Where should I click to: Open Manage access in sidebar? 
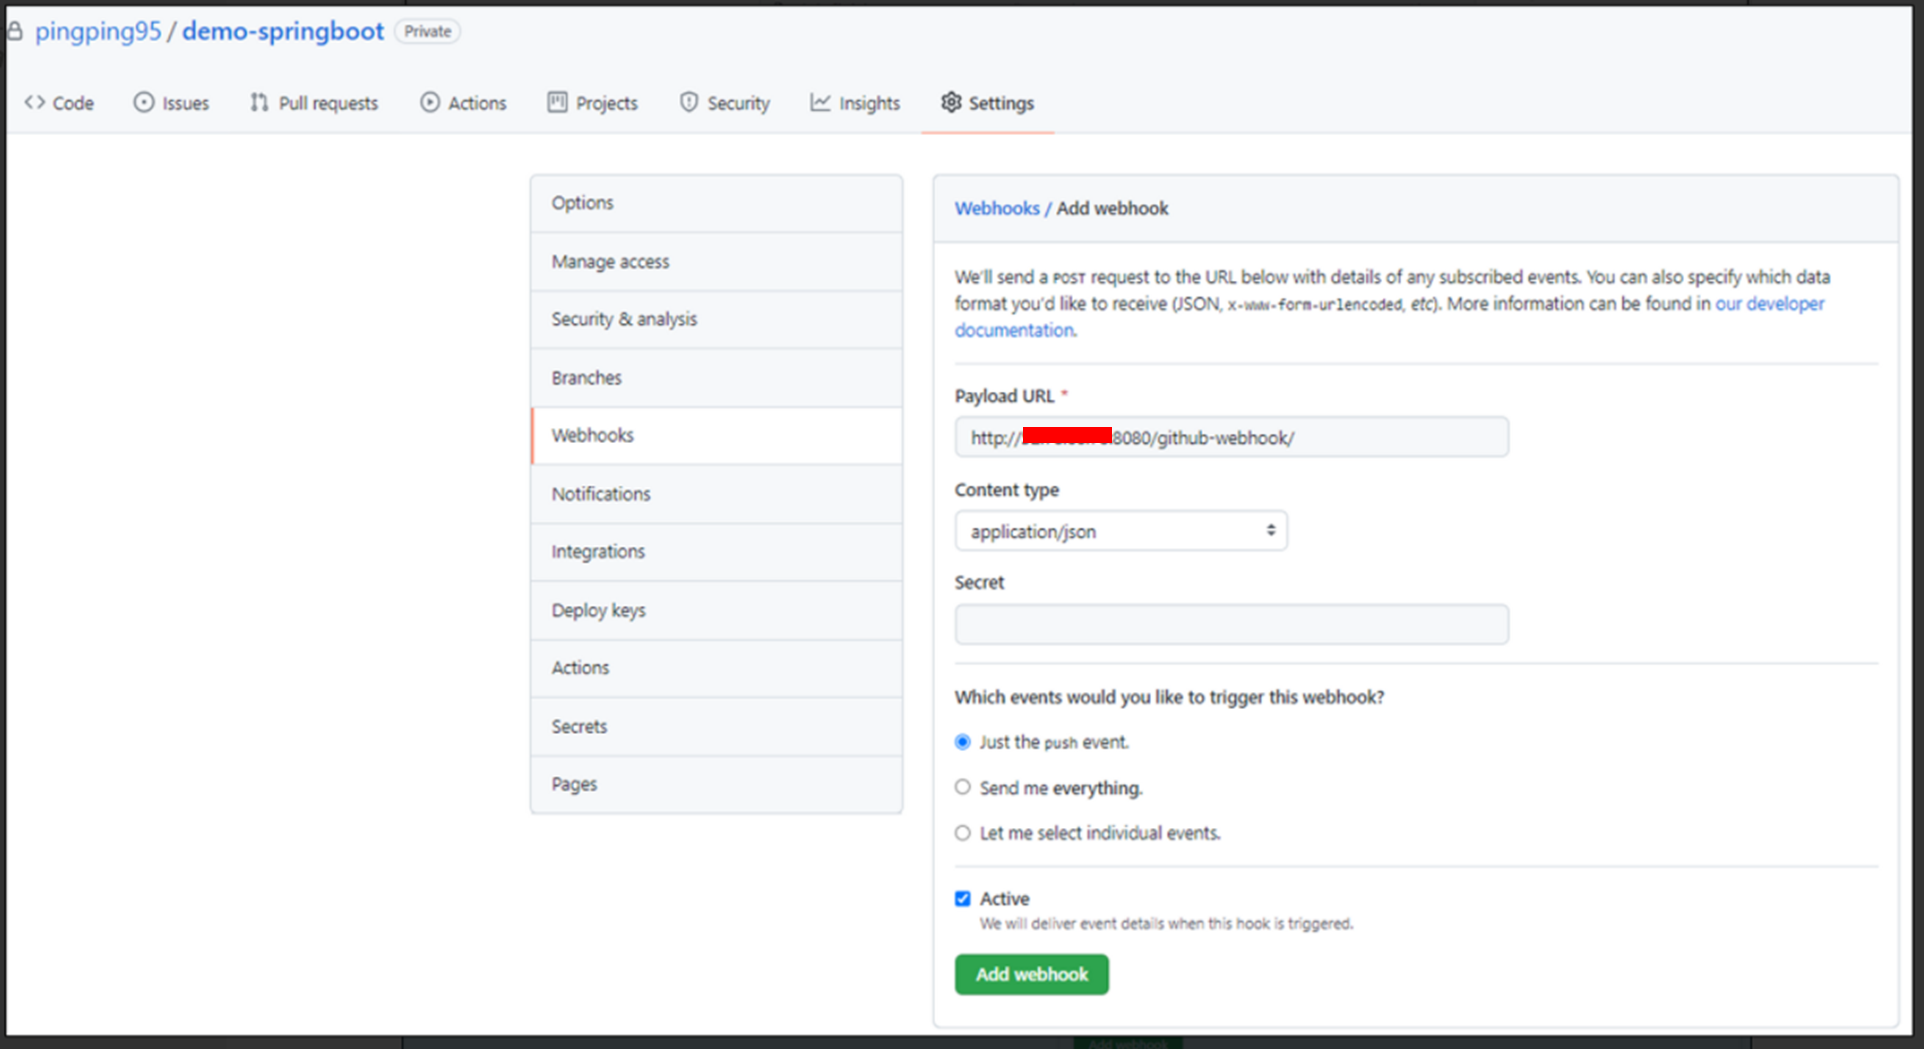click(717, 261)
